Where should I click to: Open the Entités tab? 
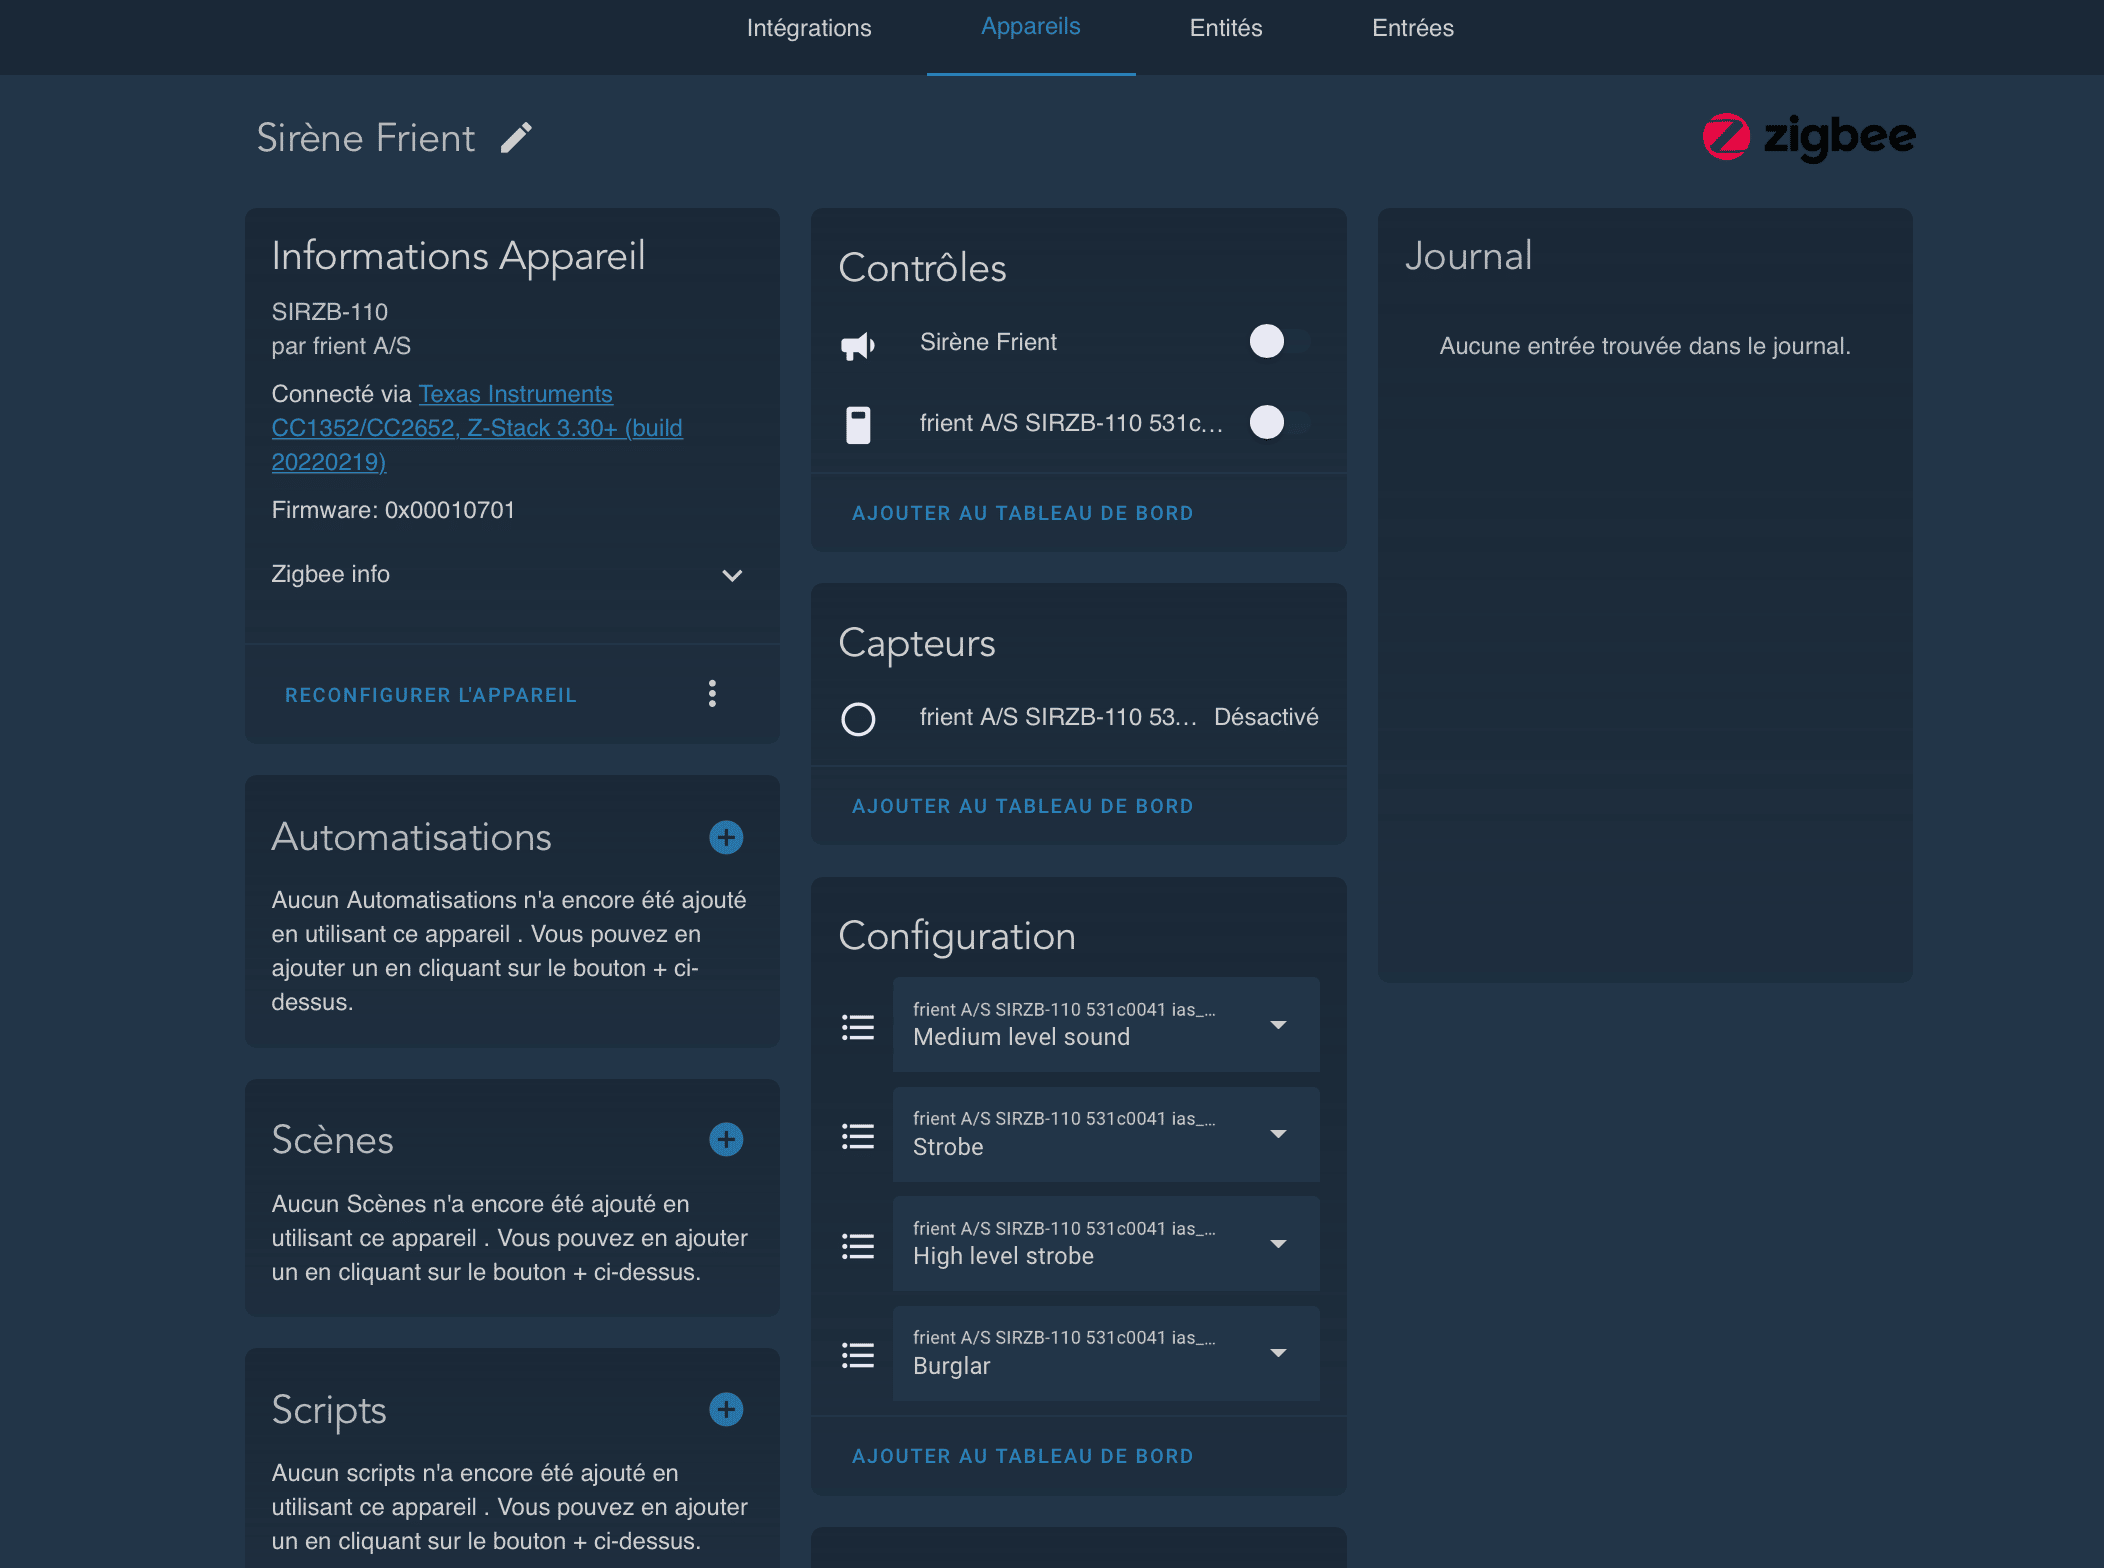[1226, 28]
